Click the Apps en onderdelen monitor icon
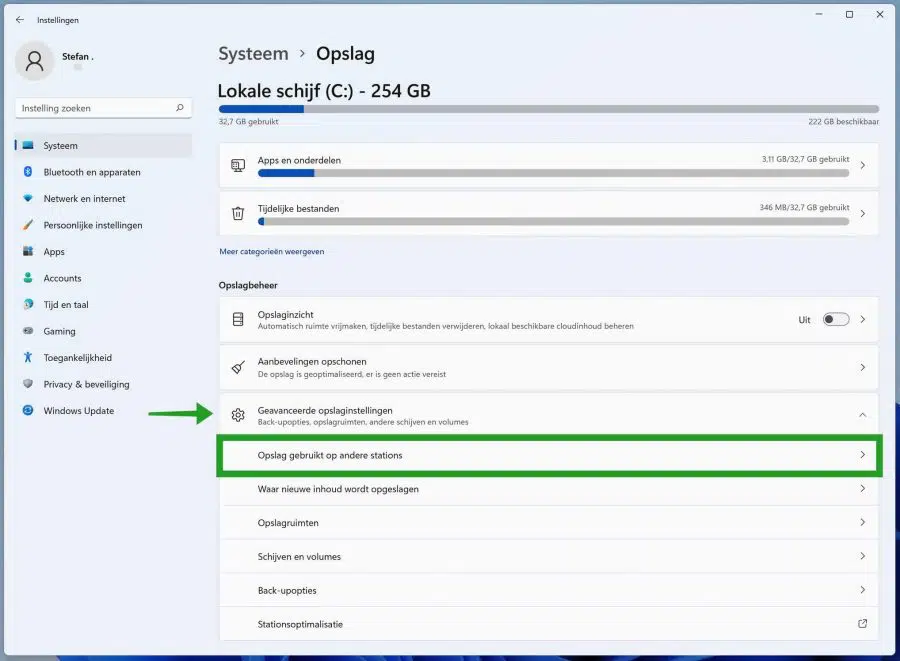 tap(238, 165)
